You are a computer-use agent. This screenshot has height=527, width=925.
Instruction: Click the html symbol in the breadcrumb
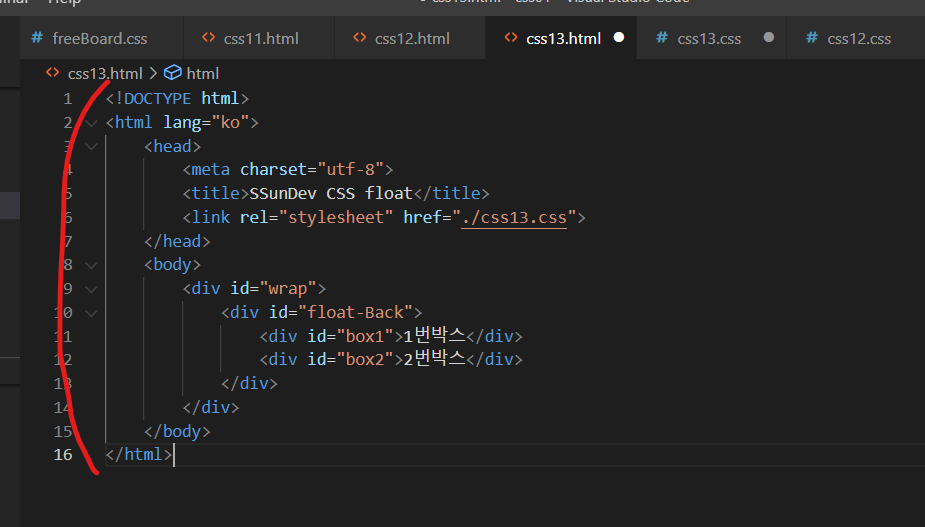coord(202,73)
